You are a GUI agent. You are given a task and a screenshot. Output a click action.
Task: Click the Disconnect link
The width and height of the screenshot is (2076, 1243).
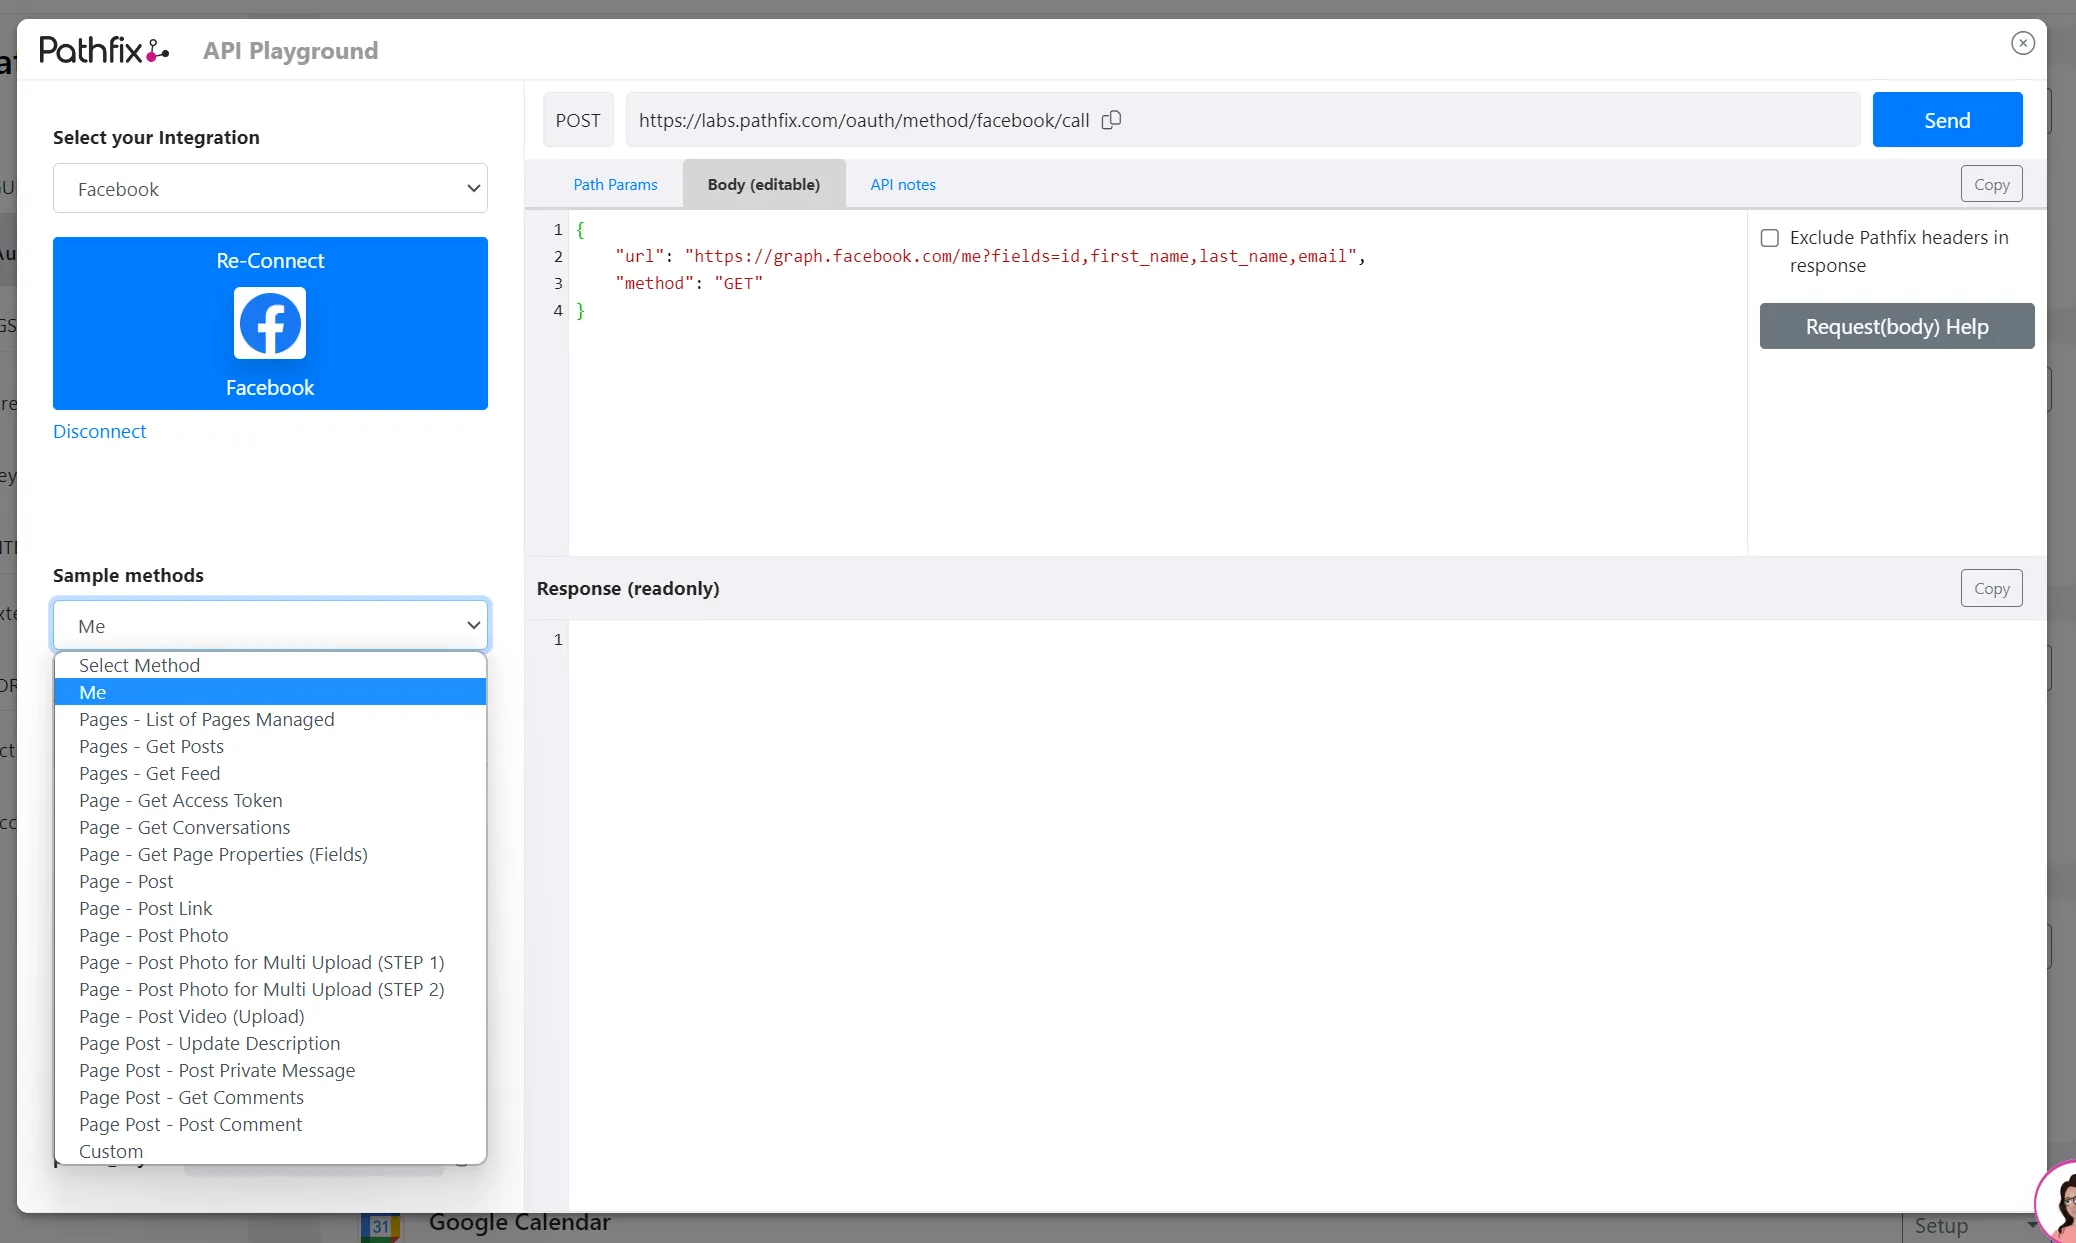pyautogui.click(x=99, y=431)
